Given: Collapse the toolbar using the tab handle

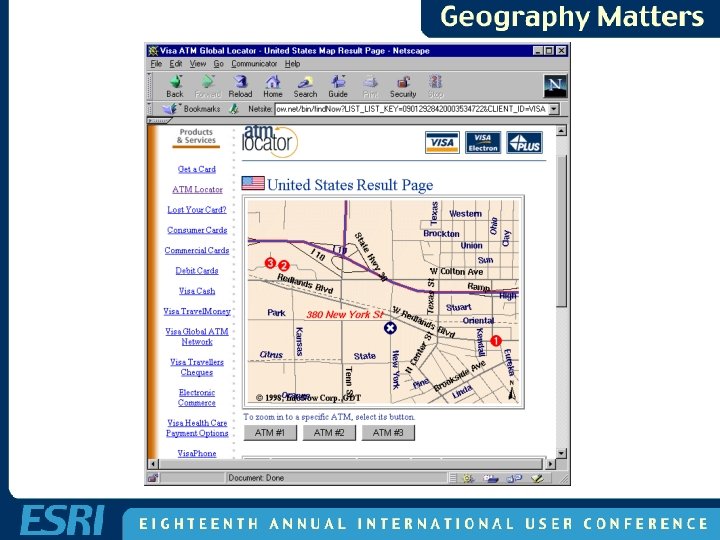Looking at the screenshot, I should tap(159, 121).
